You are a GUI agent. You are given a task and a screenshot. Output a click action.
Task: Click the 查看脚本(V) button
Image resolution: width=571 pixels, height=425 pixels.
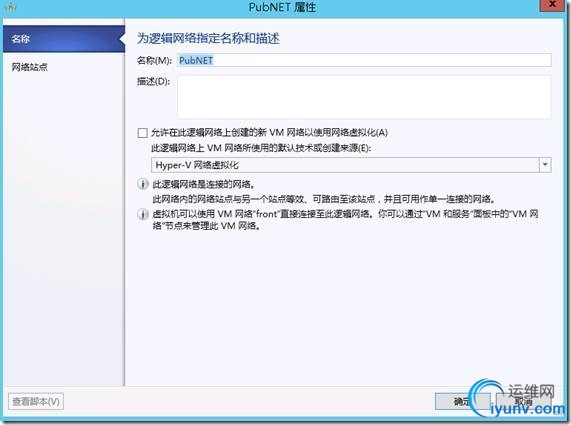pos(36,401)
